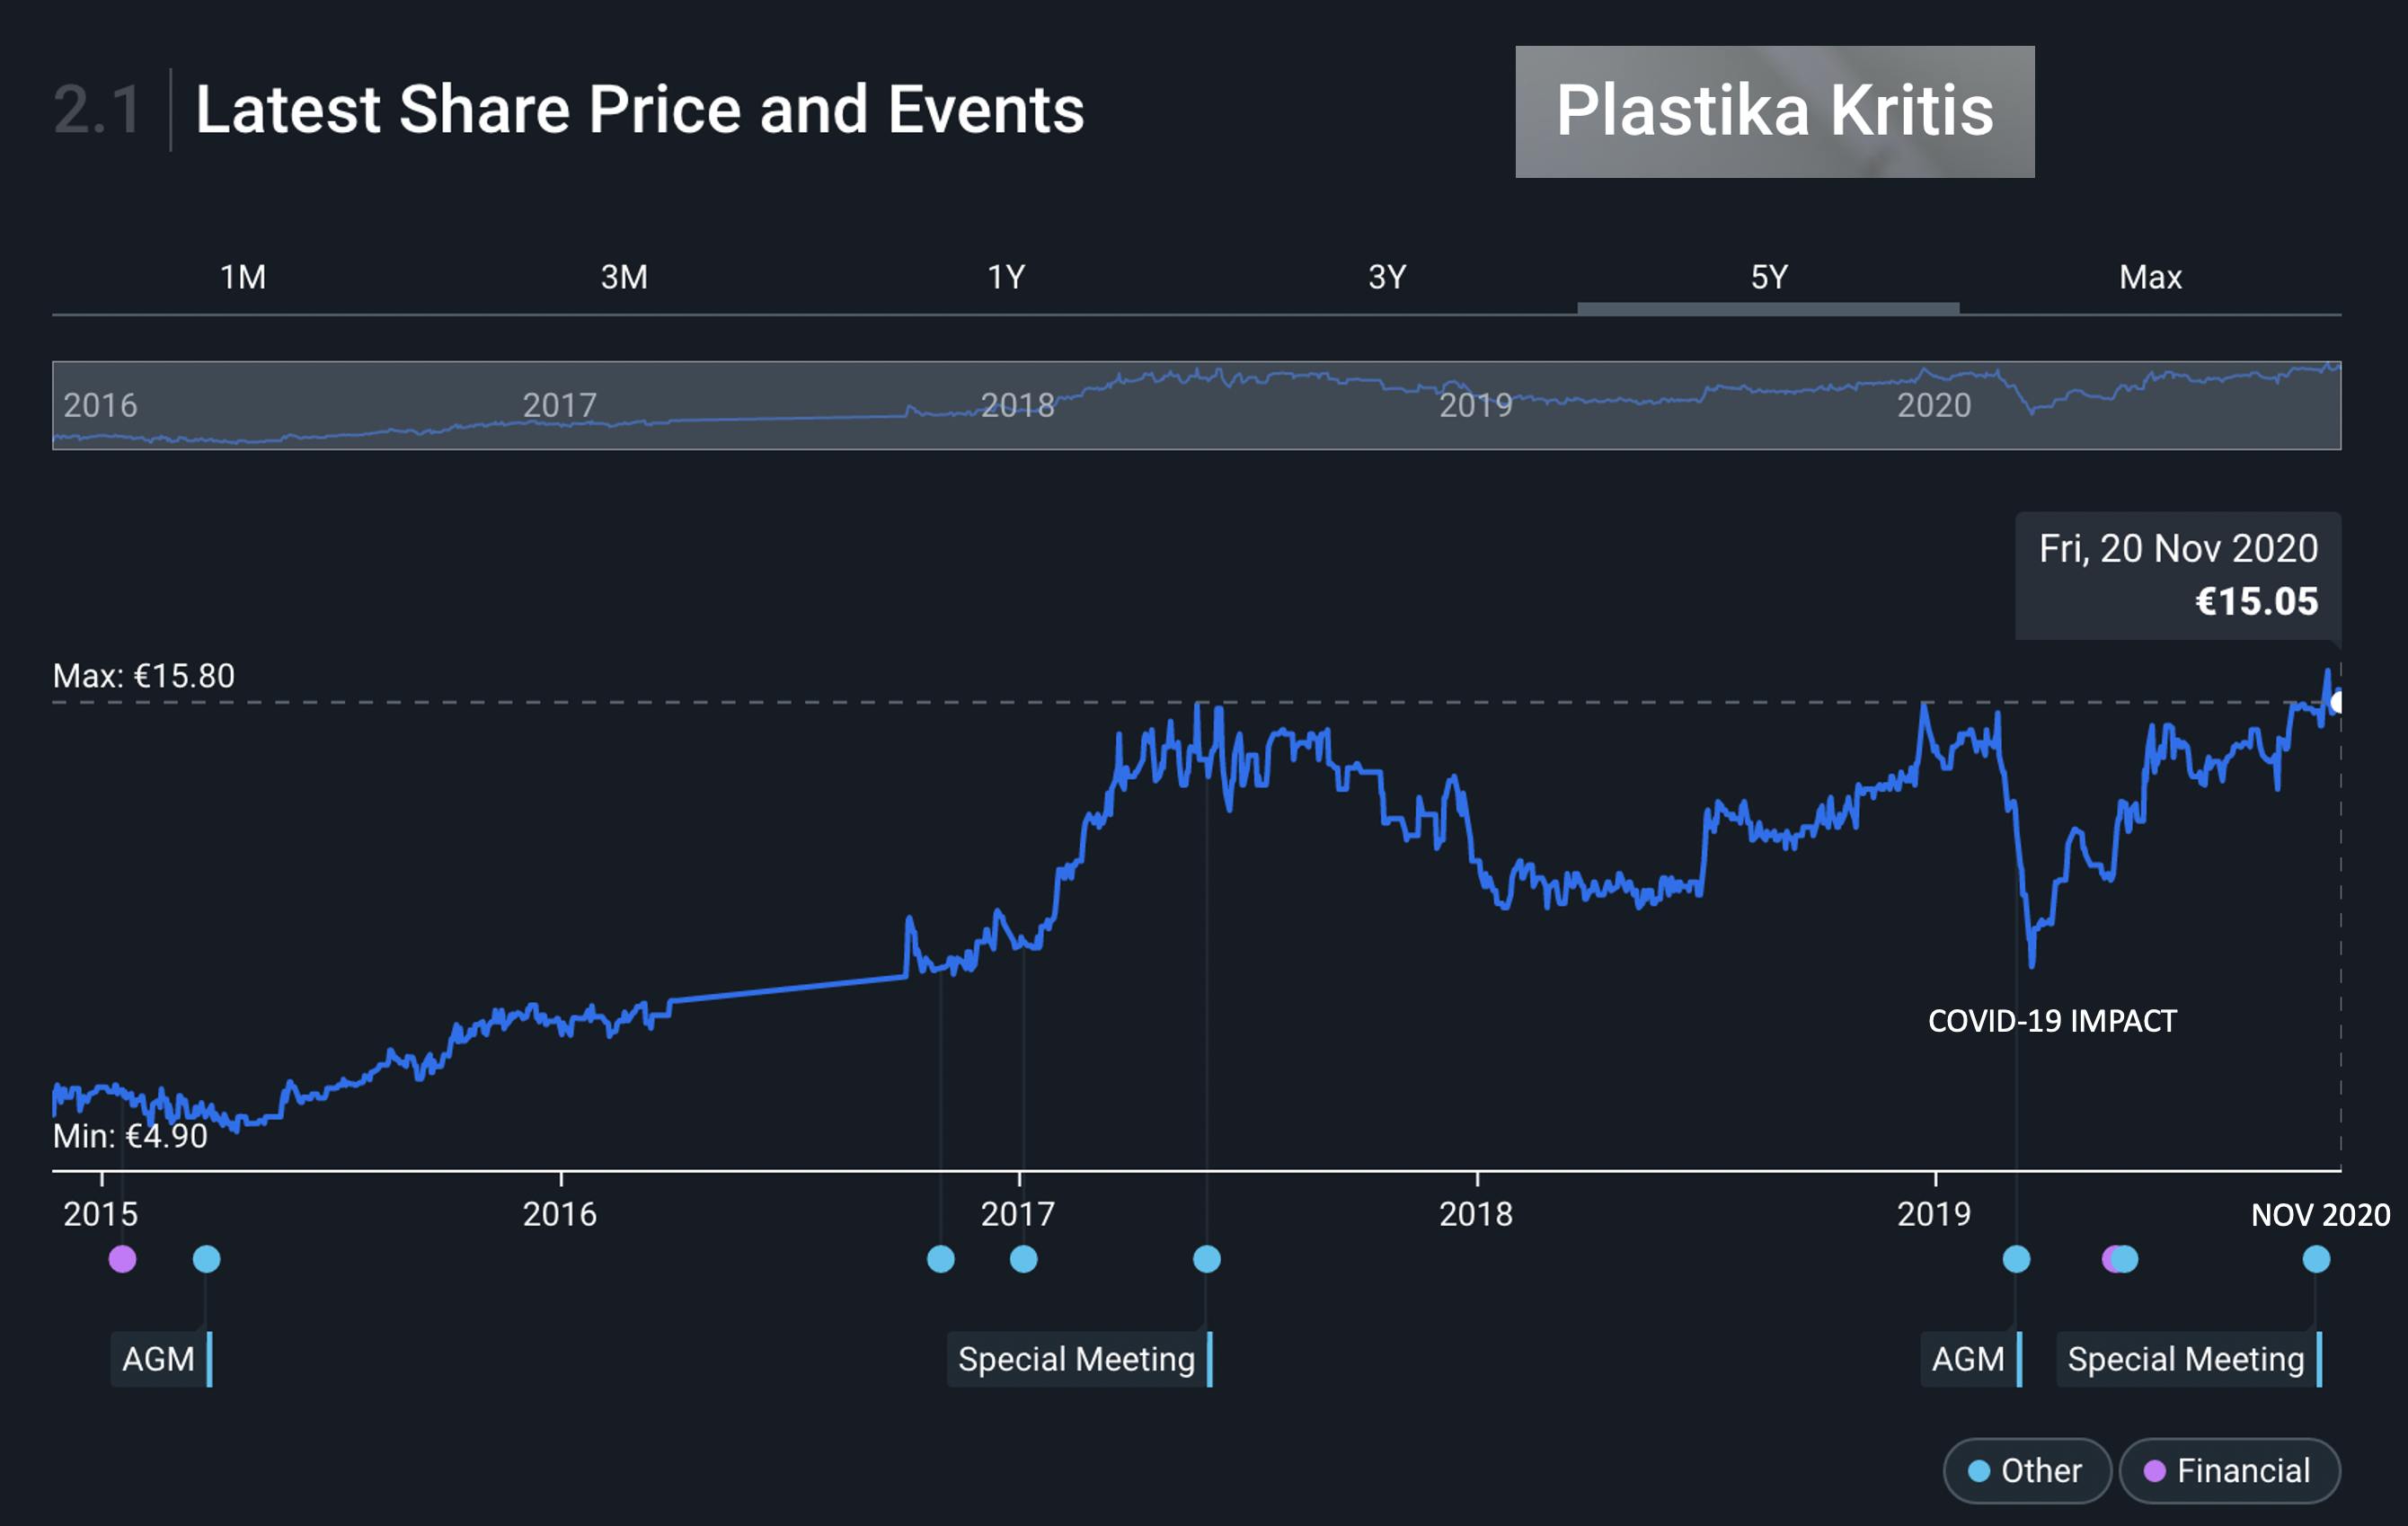Select the 1M time range tab
This screenshot has height=1526, width=2408.
click(x=243, y=277)
